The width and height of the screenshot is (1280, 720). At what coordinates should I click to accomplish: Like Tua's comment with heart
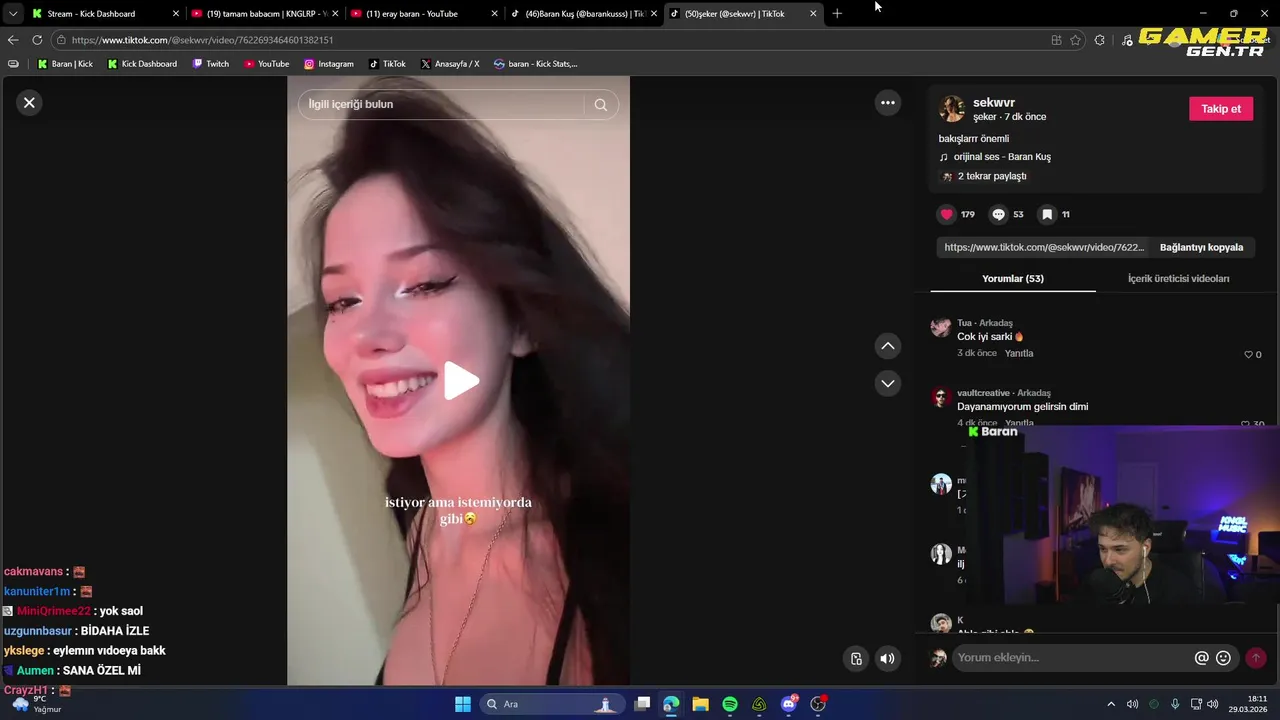click(1248, 355)
